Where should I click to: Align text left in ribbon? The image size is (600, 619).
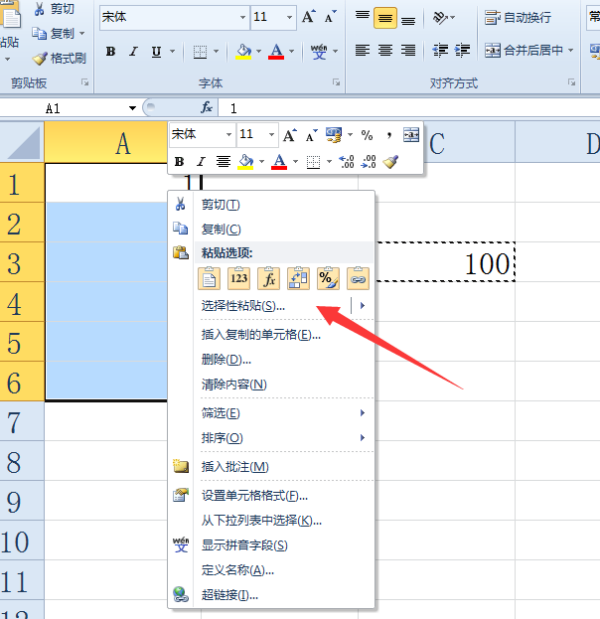coord(362,51)
